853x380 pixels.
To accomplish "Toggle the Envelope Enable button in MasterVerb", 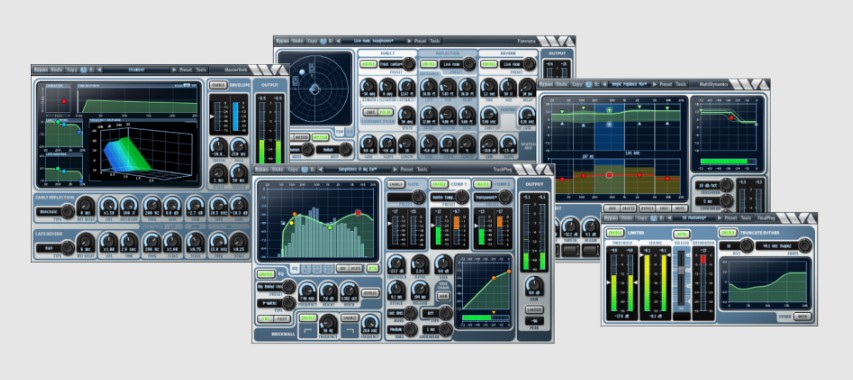I will click(218, 86).
